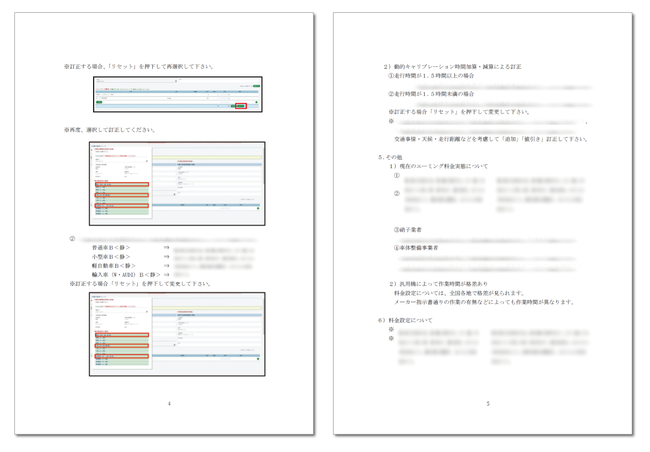Viewport: 650px width, 452px height.
Task: Click the sentence 料金設定については、全国各地で格差が見られます
Action: pos(460,293)
